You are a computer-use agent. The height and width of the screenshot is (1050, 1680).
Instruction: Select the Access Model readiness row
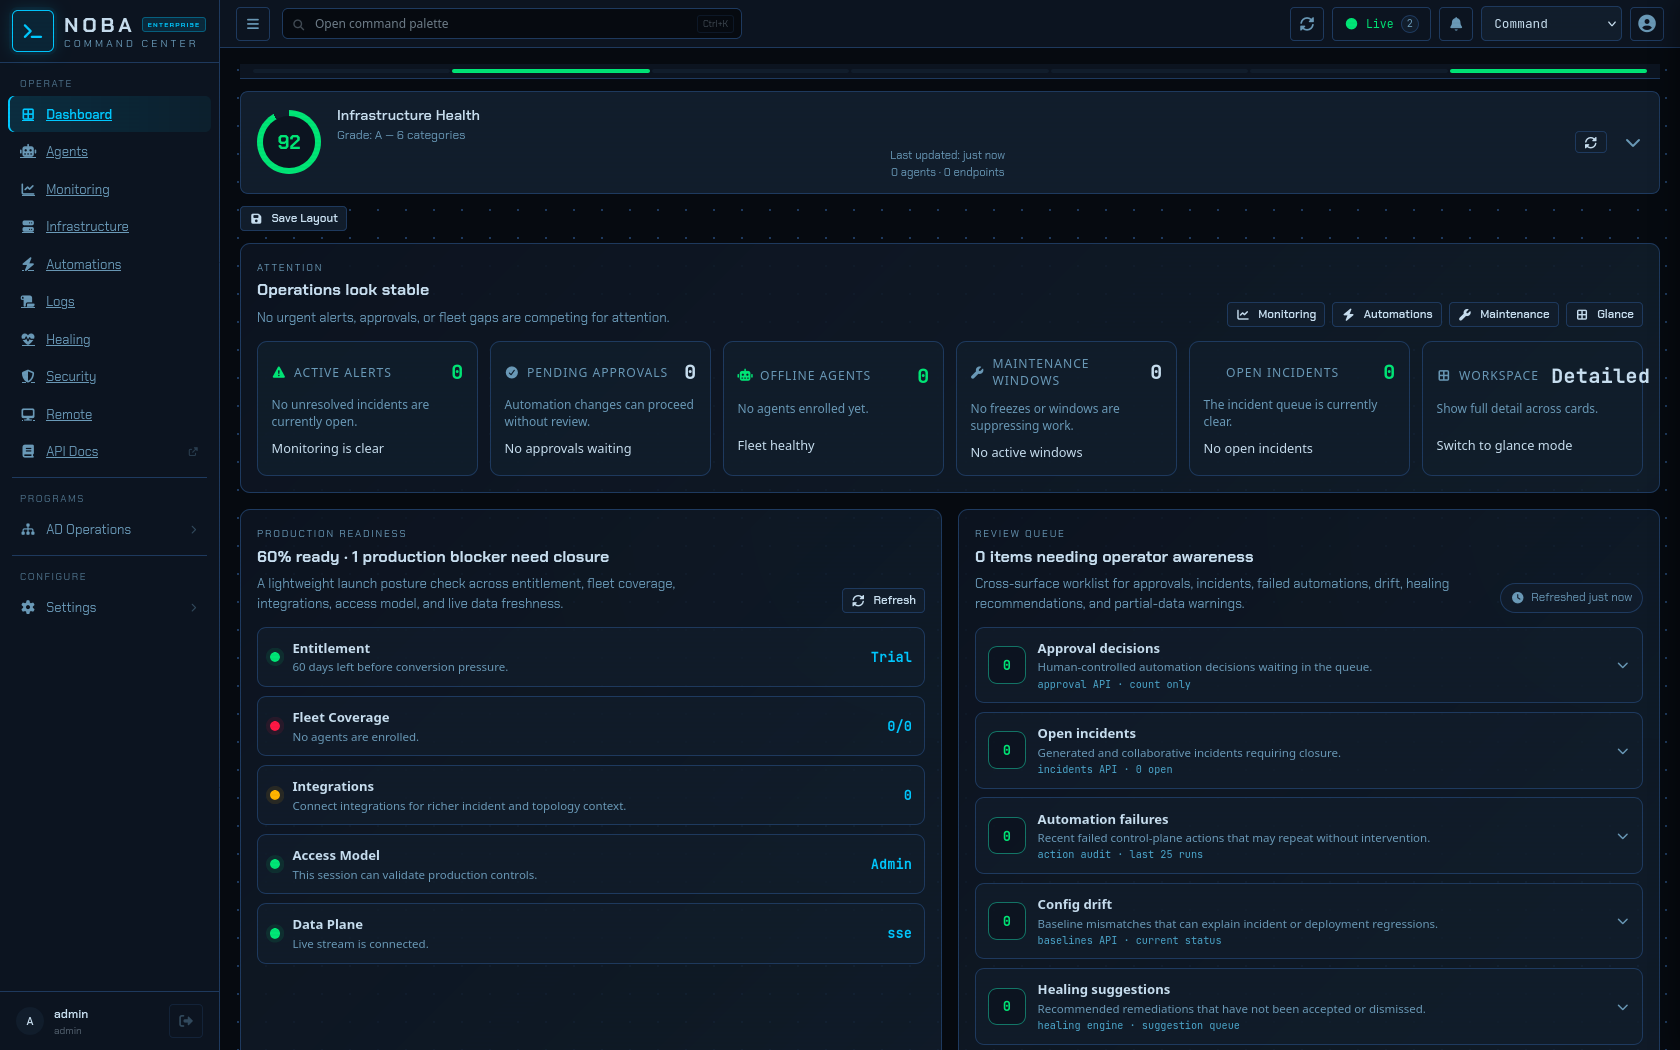pyautogui.click(x=591, y=864)
